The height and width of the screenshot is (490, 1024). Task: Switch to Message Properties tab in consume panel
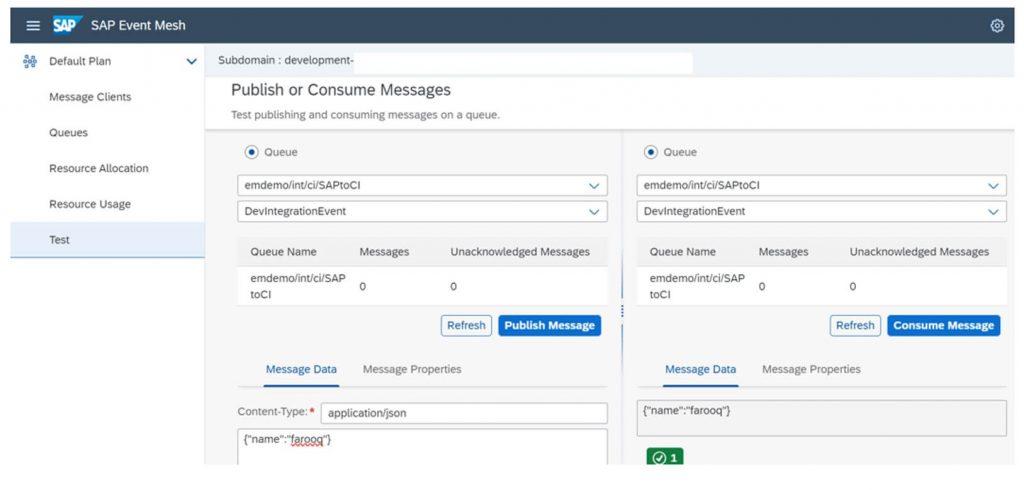click(x=811, y=369)
